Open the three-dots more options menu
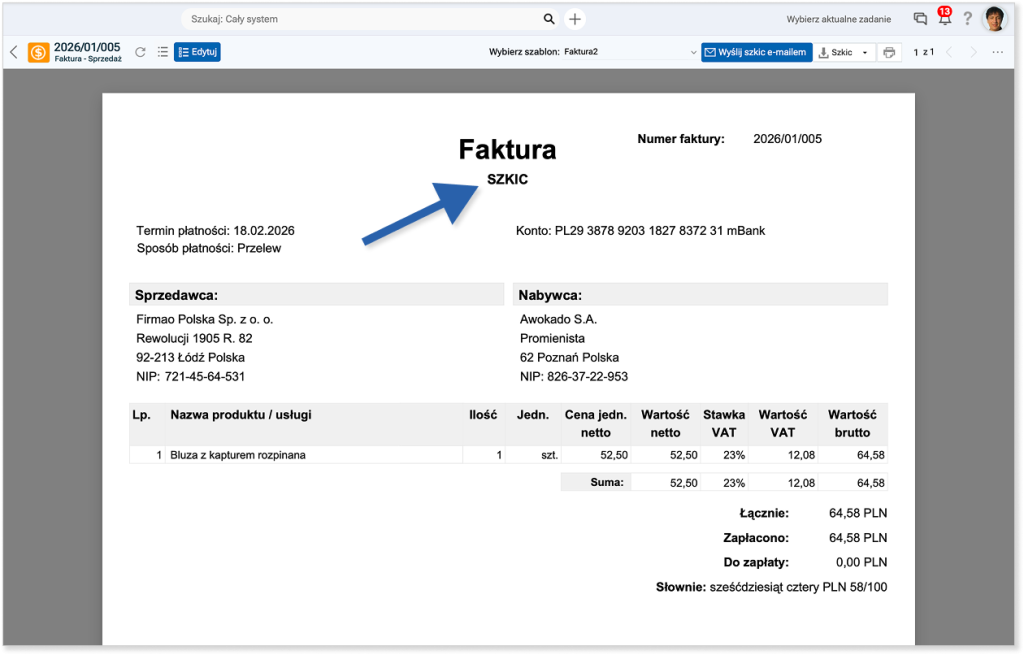The width and height of the screenshot is (1024, 655). (998, 52)
